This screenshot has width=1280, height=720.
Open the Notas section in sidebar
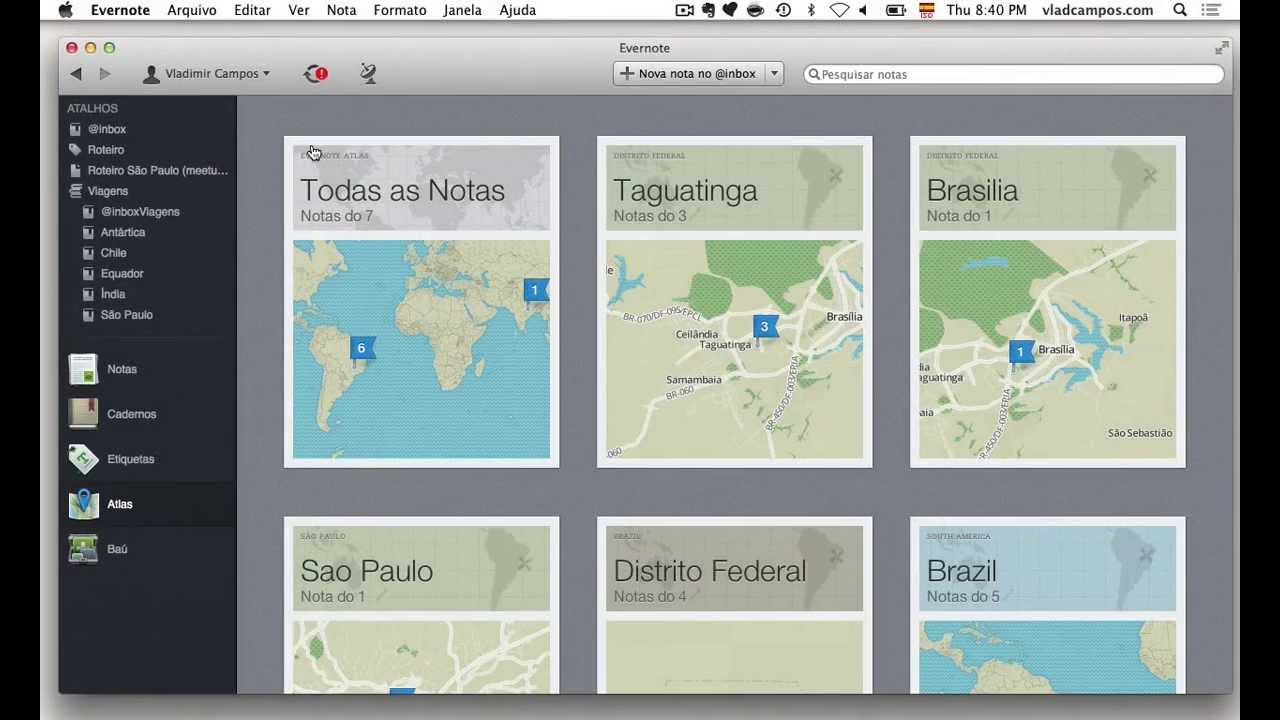[148, 369]
